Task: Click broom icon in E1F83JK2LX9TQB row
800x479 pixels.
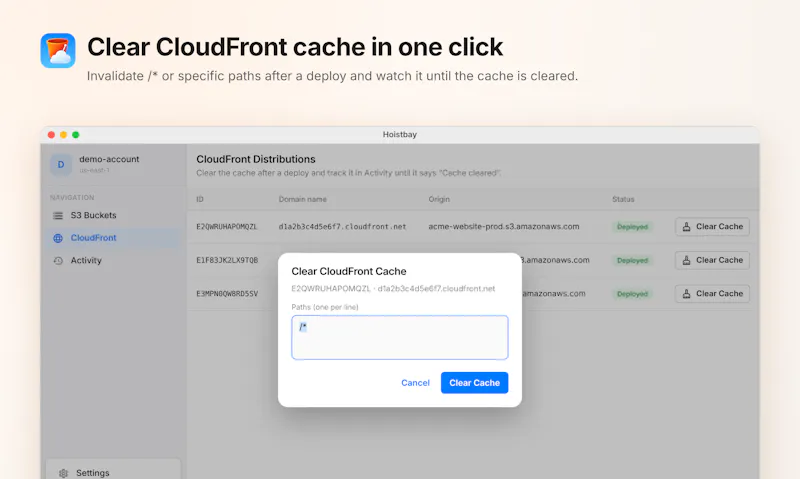Action: click(x=687, y=260)
